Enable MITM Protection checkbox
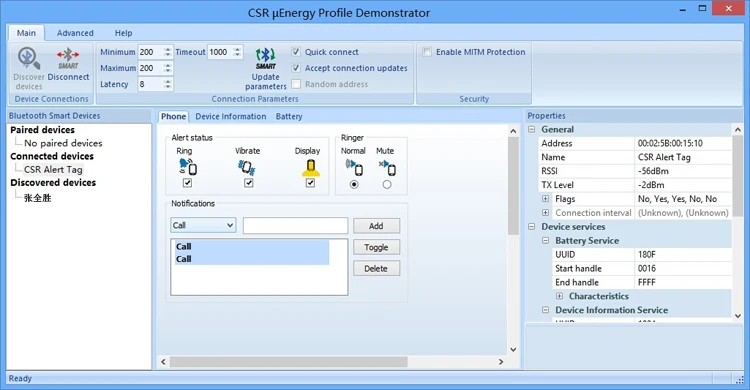Screen dimensions: 750x390 click(x=427, y=52)
